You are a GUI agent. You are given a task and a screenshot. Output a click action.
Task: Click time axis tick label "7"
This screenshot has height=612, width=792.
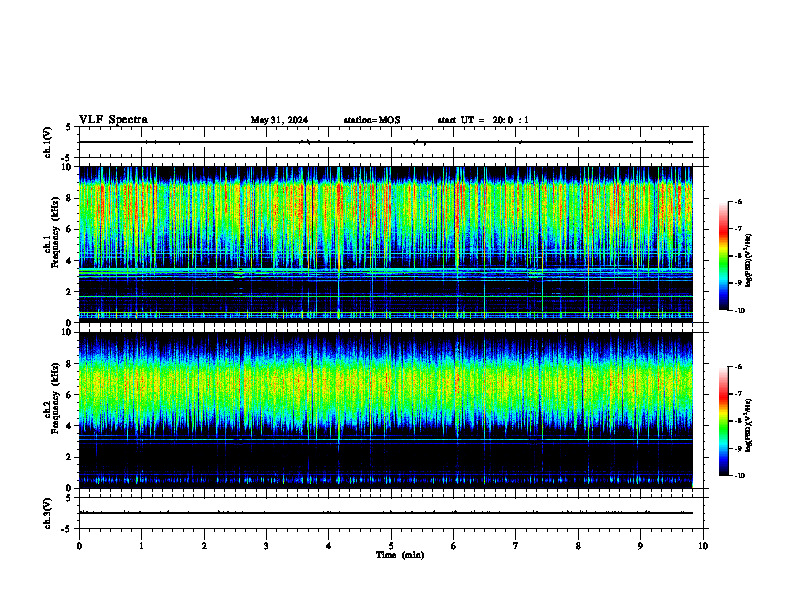click(516, 546)
